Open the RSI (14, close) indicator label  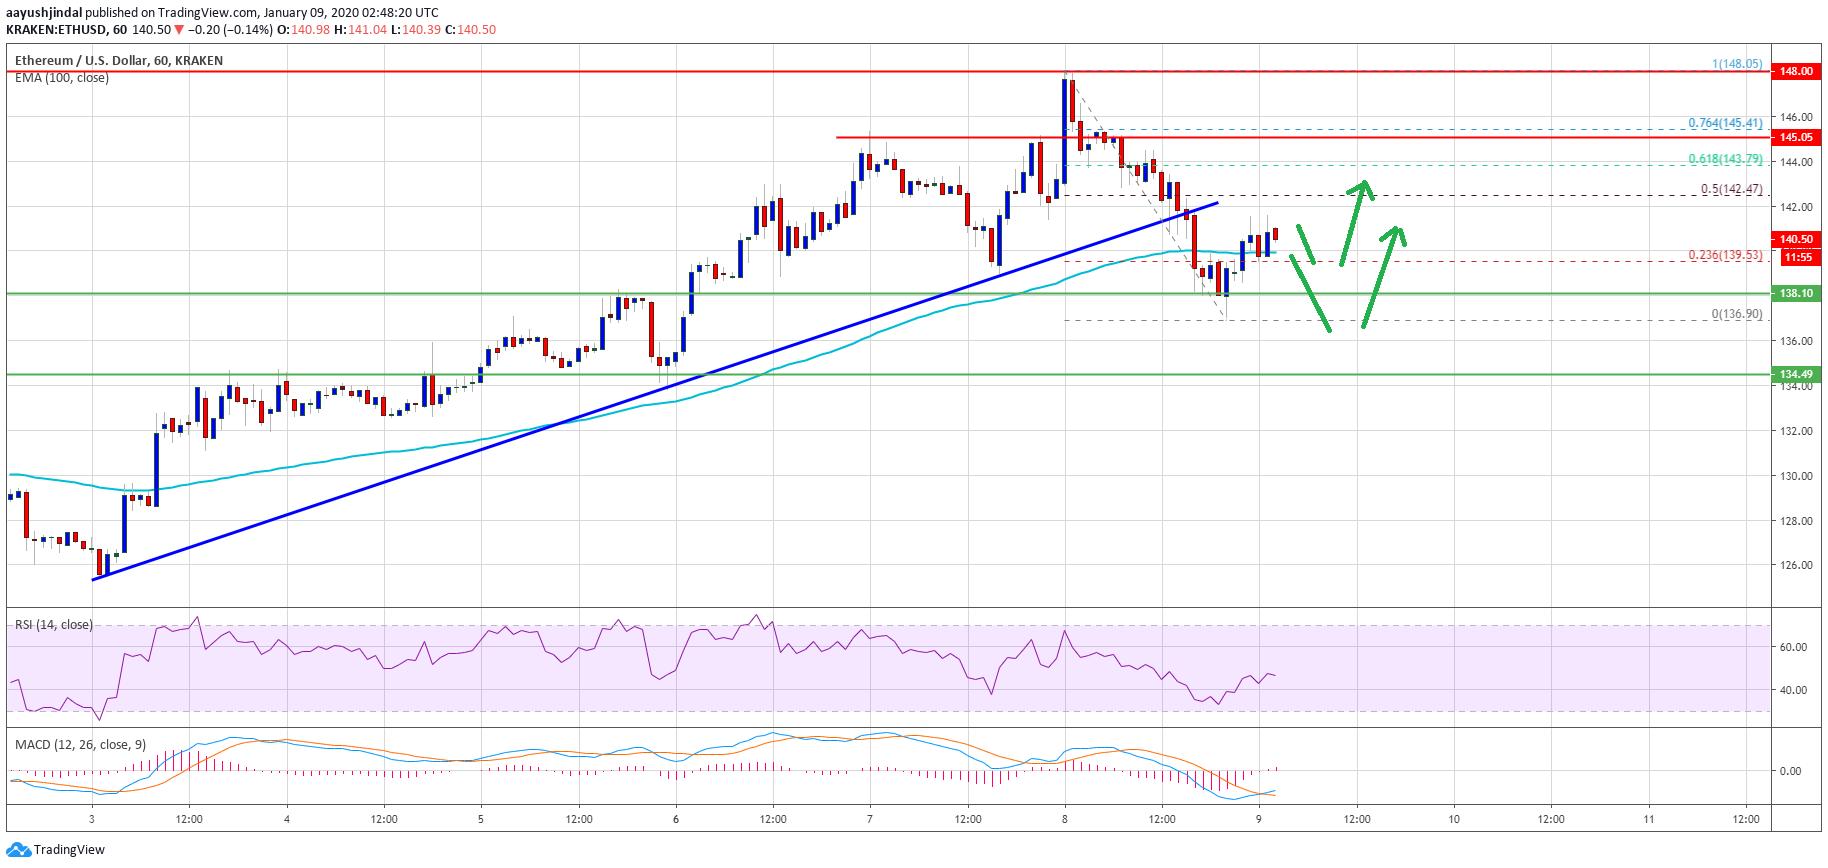(54, 625)
